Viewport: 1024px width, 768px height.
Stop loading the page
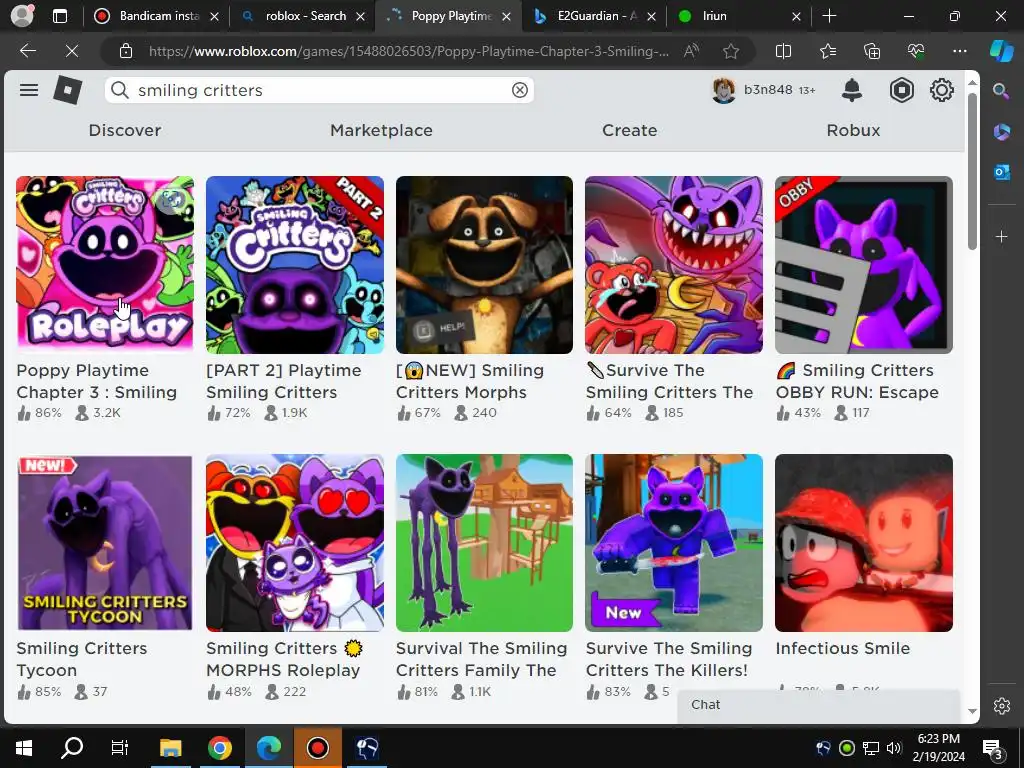(72, 51)
